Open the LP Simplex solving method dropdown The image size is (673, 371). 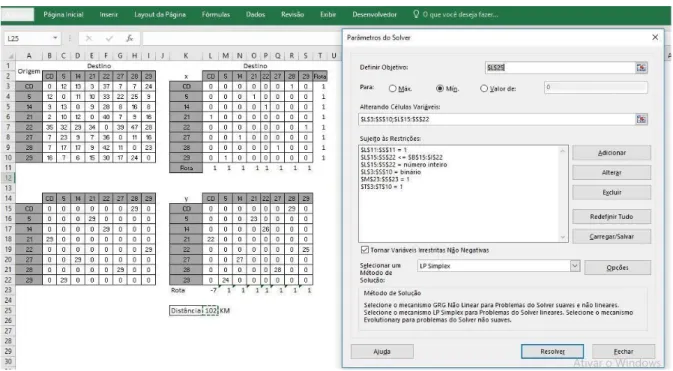(x=575, y=266)
